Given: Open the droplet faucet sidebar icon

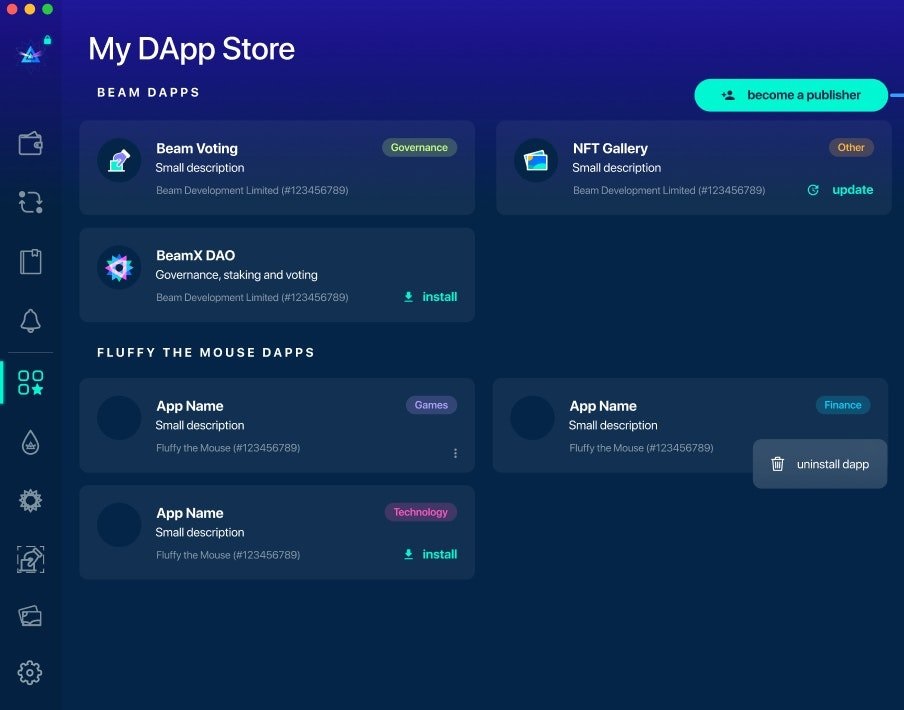Looking at the screenshot, I should [x=30, y=442].
